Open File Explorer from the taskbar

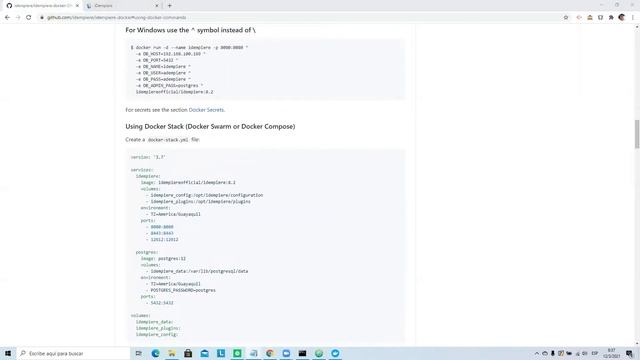[172, 353]
